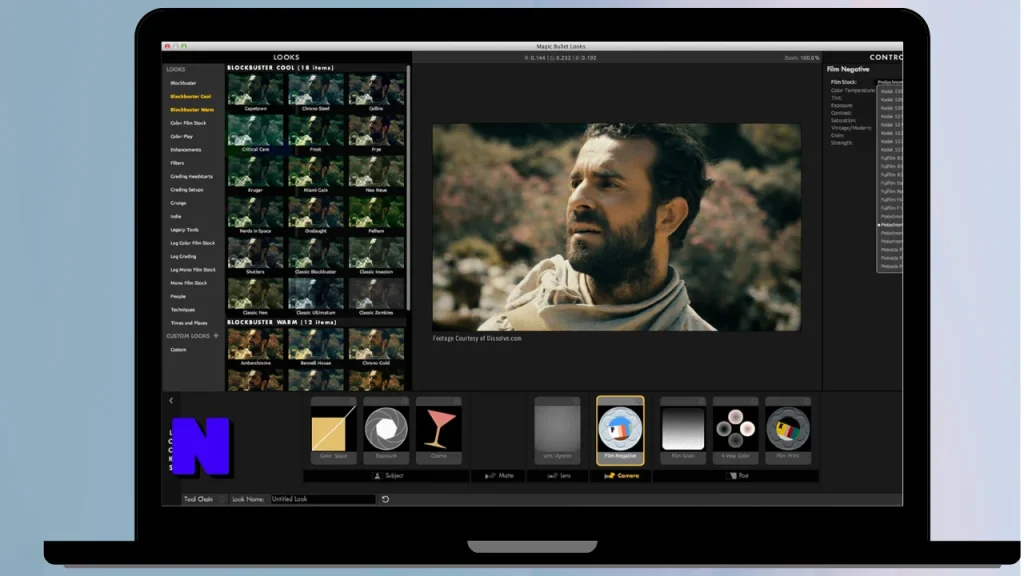This screenshot has width=1024, height=576.
Task: Apply the Capetown look preset
Action: 255,93
